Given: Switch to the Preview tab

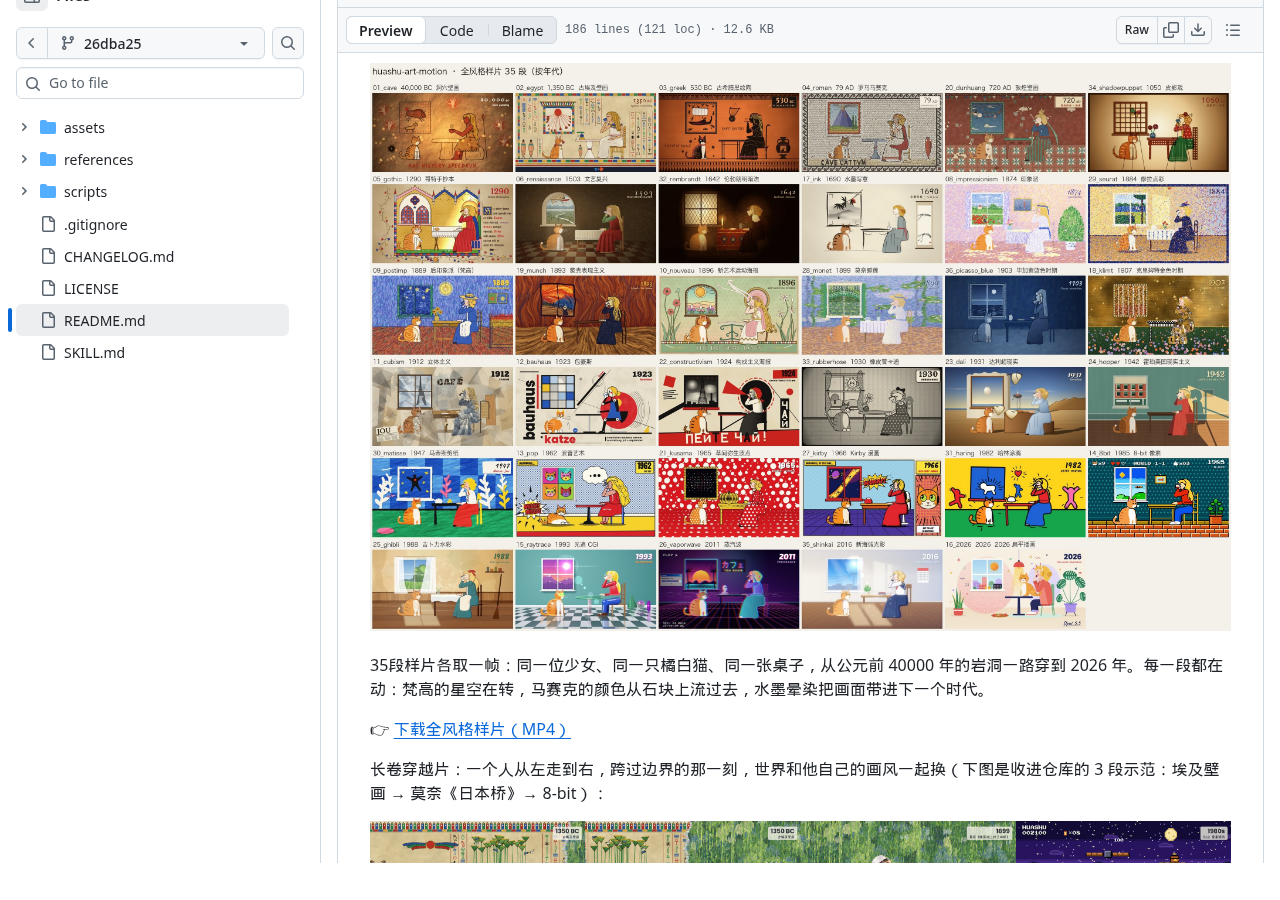Looking at the screenshot, I should point(386,30).
